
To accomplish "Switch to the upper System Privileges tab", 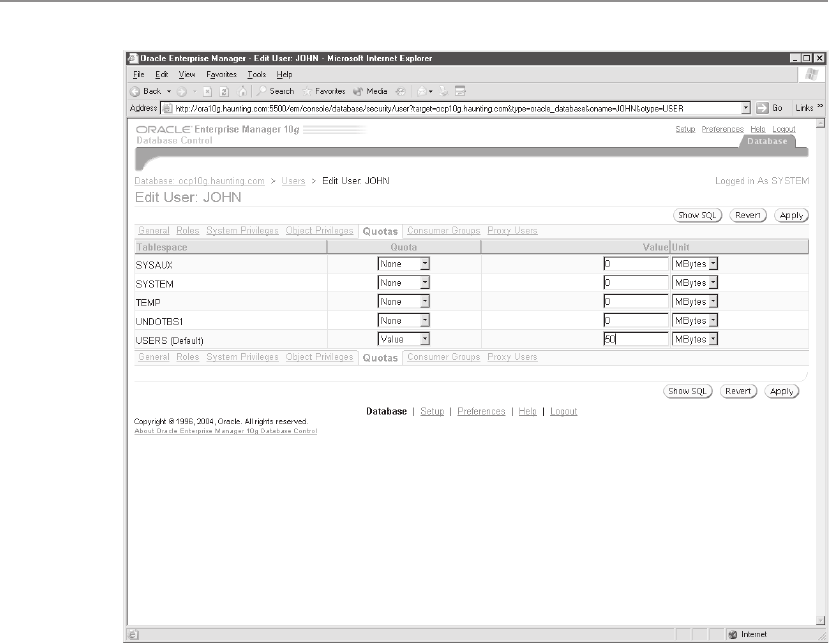I will 242,231.
